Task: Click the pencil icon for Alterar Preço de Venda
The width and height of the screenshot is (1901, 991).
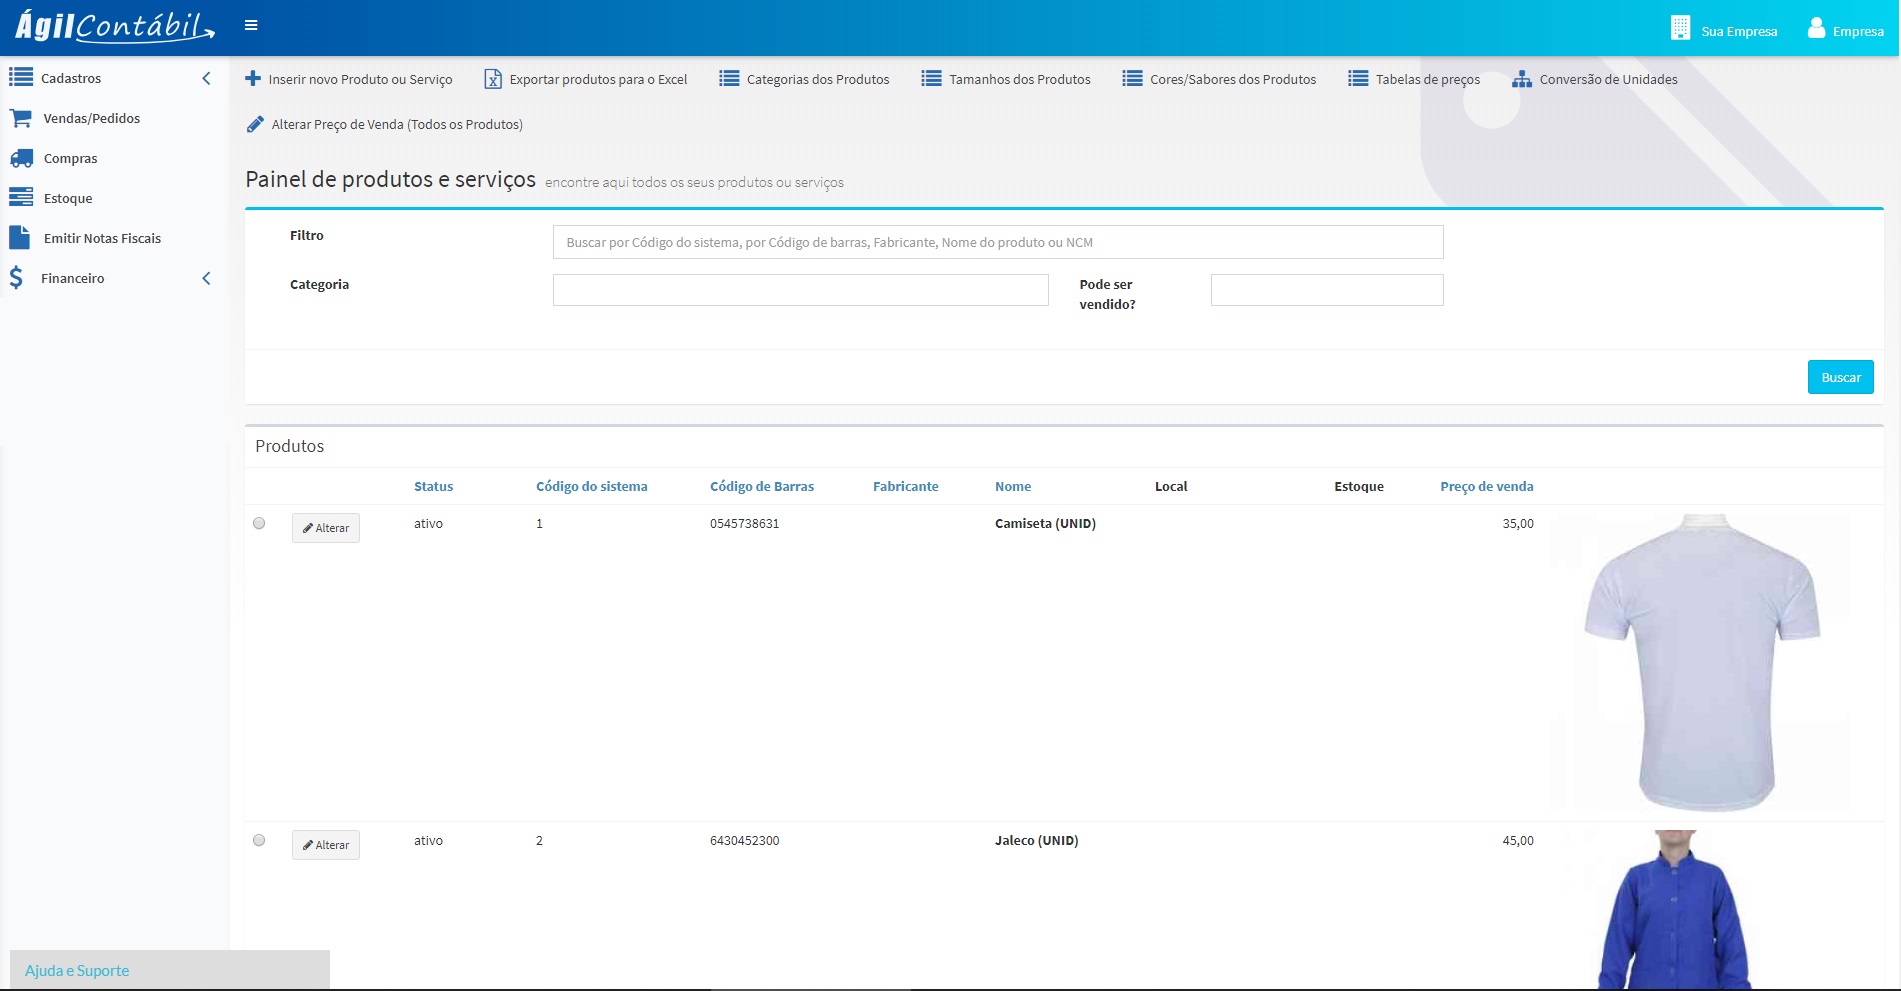Action: coord(255,124)
